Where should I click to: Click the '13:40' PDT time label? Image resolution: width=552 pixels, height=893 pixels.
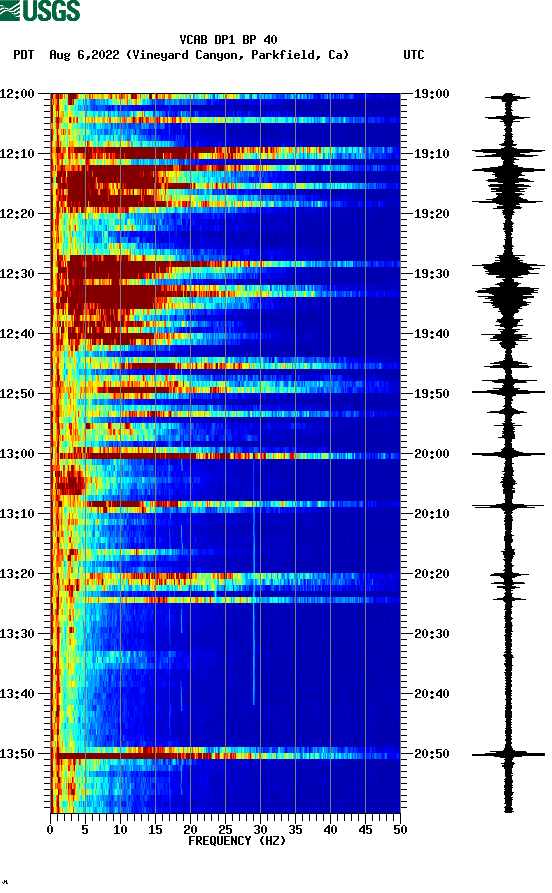pos(18,694)
